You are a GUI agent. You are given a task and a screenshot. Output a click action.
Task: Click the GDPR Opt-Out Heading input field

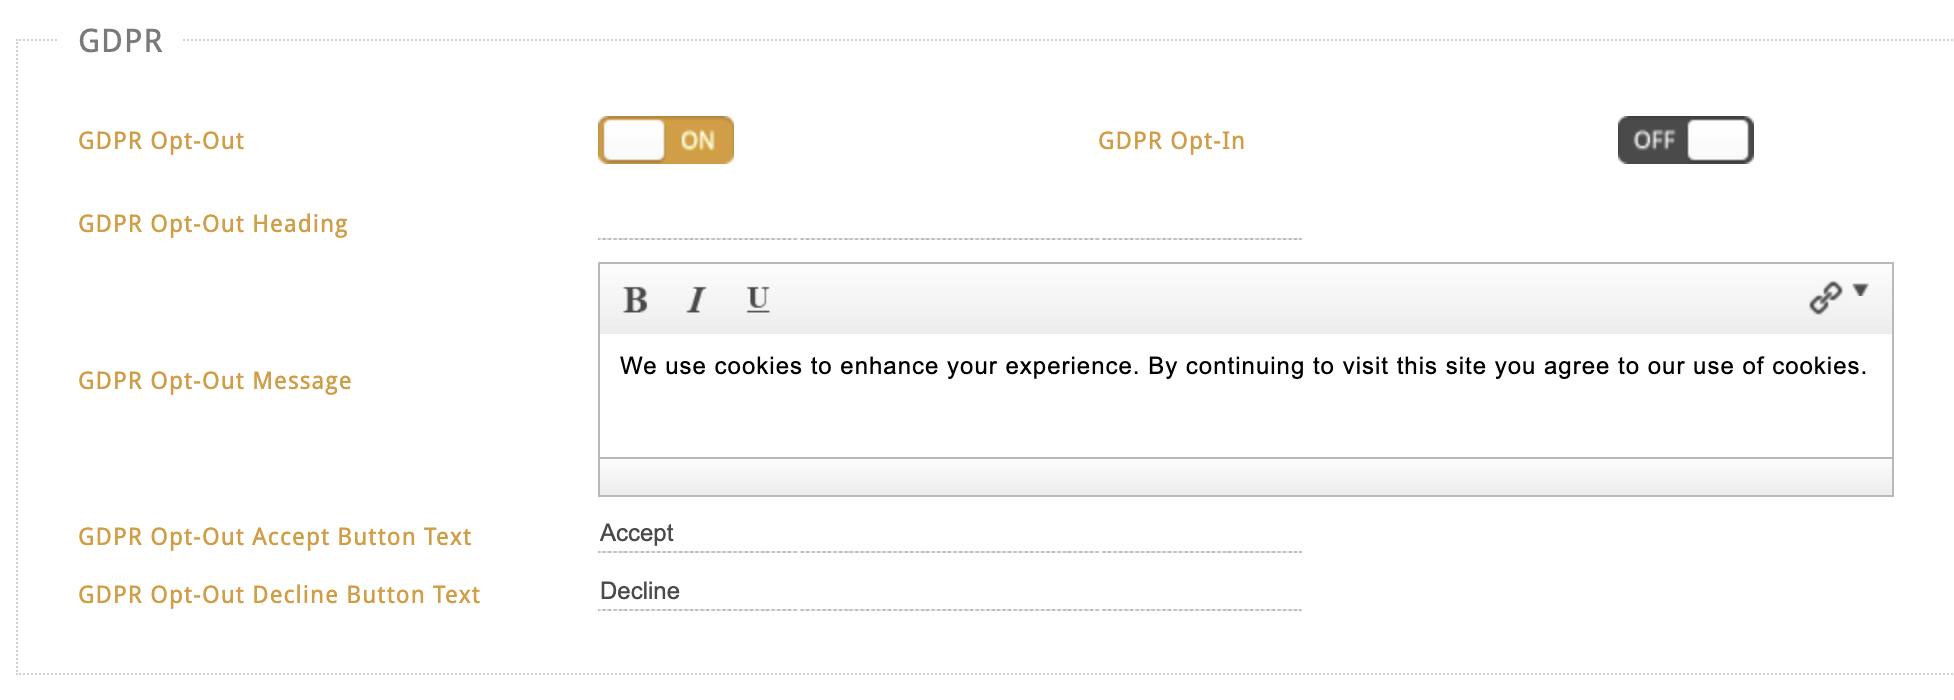949,224
